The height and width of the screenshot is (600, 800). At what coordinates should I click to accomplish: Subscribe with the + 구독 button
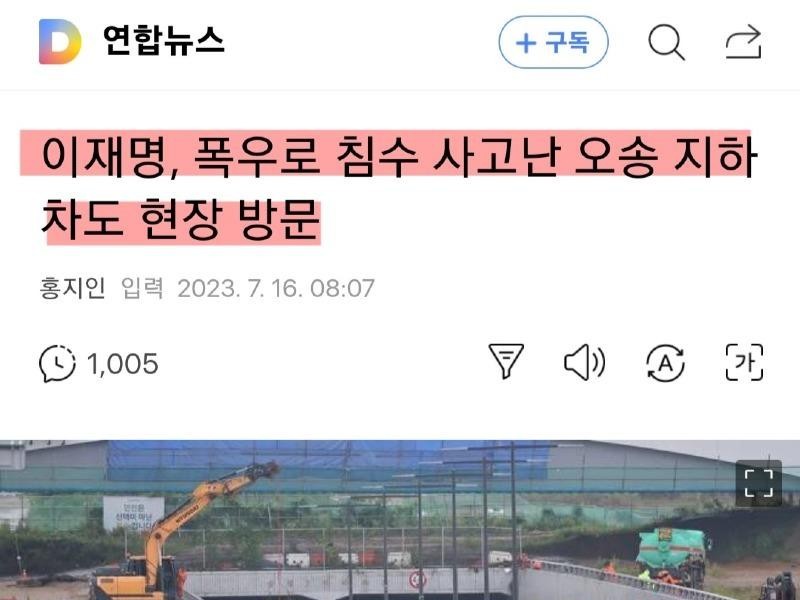553,42
